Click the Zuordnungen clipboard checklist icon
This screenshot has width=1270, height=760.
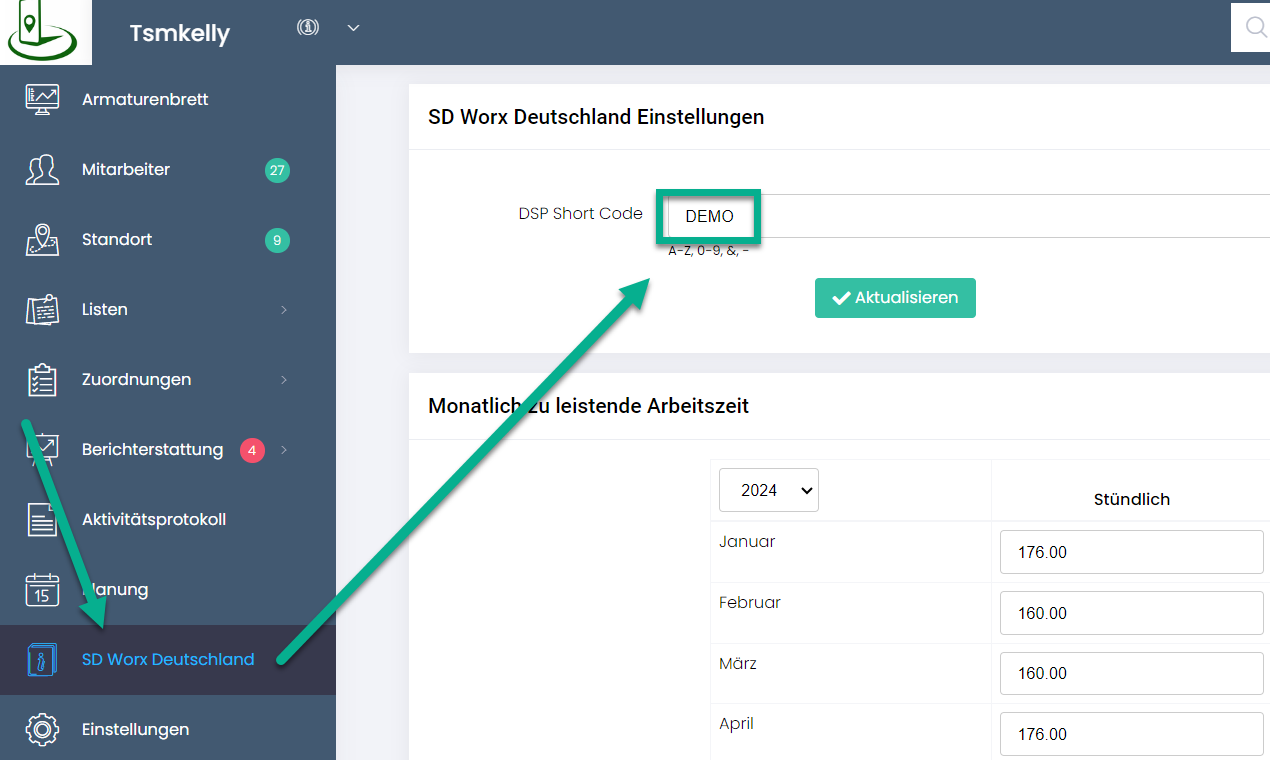[x=42, y=380]
